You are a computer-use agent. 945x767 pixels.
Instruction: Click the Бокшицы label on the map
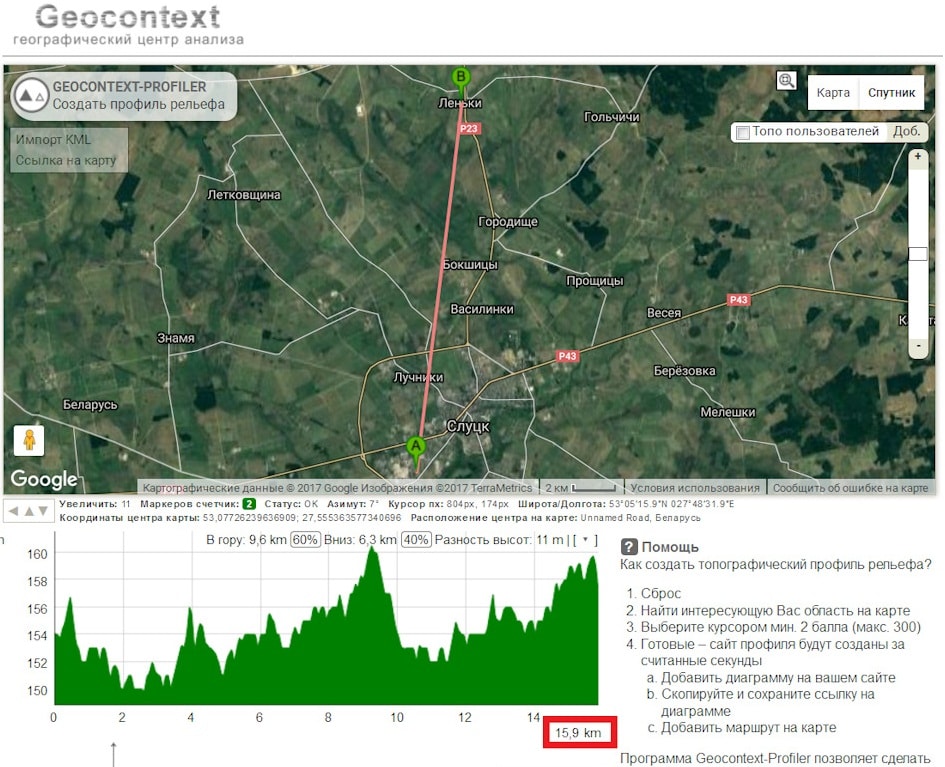tap(470, 265)
